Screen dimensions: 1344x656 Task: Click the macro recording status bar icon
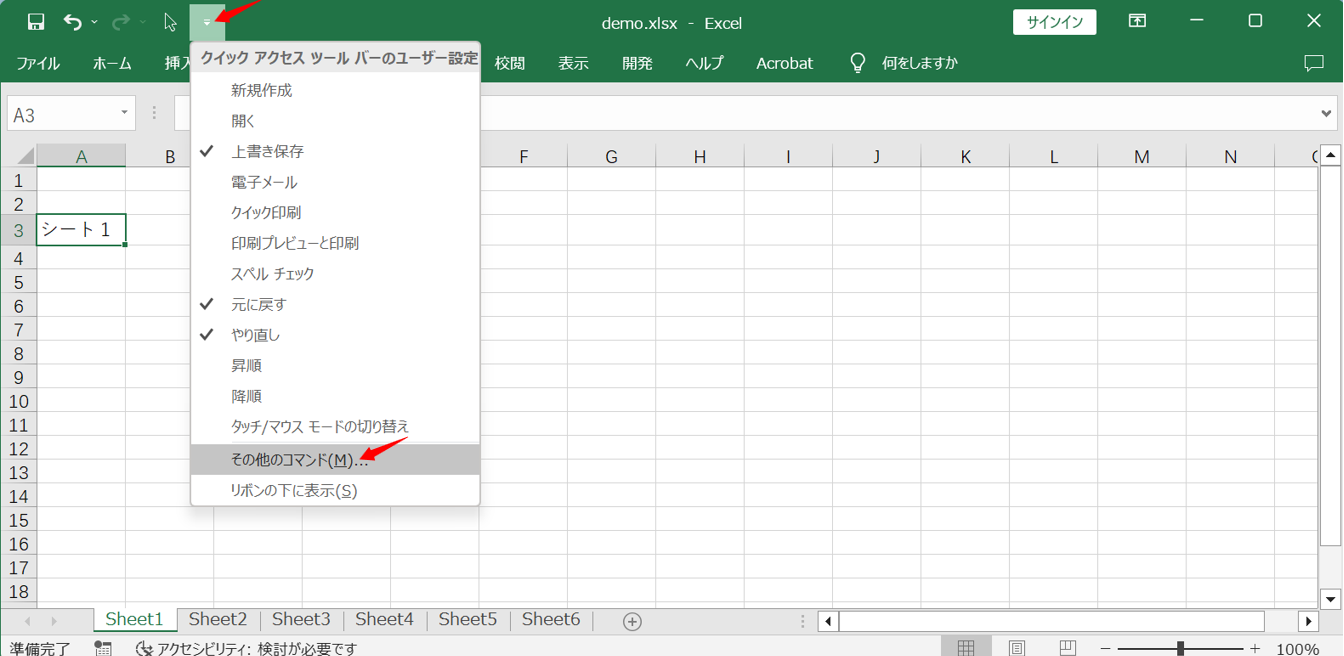(x=103, y=648)
